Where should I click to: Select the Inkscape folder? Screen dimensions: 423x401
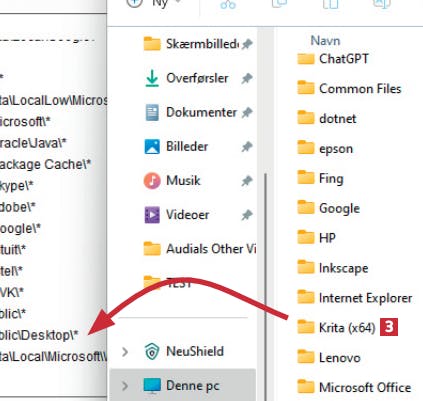333,268
